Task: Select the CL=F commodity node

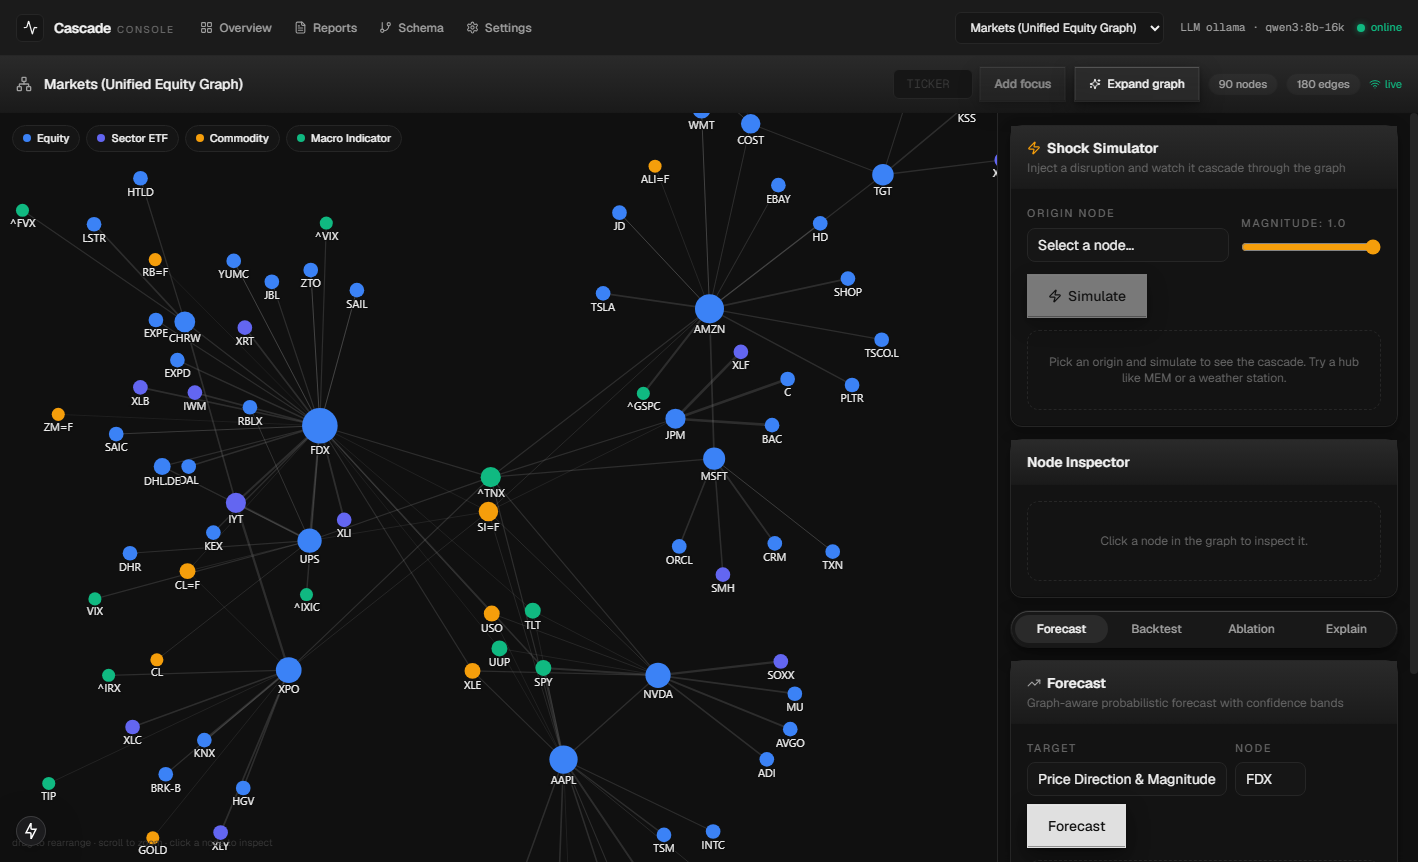Action: click(x=187, y=571)
